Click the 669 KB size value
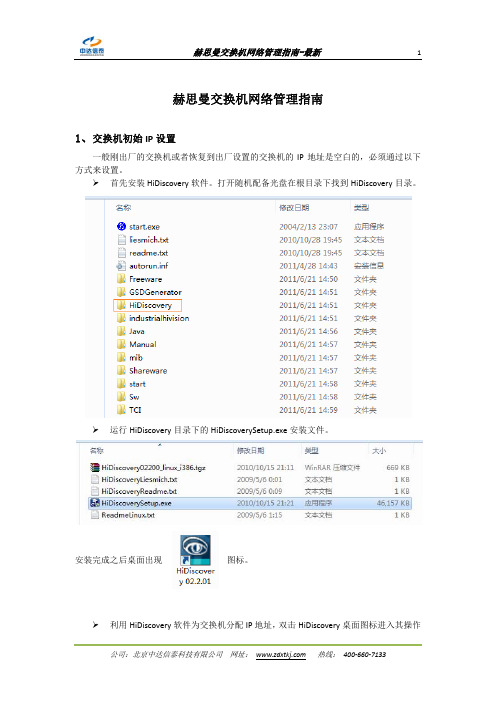Screen dimensions: 496x702 (x=398, y=467)
